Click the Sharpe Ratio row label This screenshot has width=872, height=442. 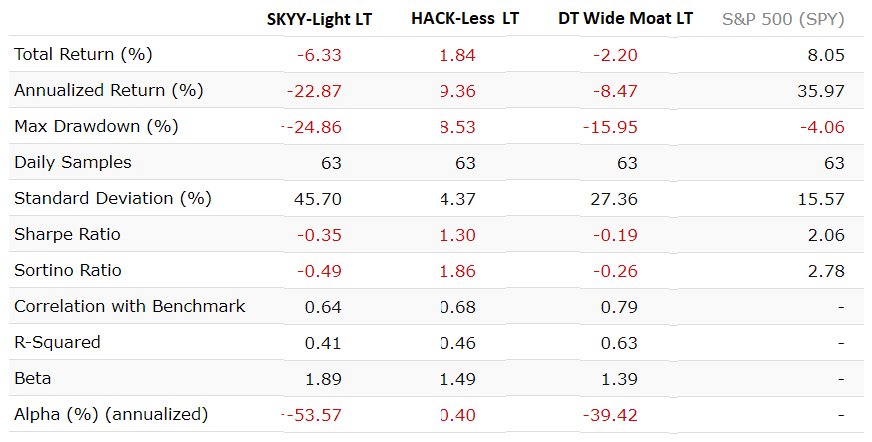point(69,234)
